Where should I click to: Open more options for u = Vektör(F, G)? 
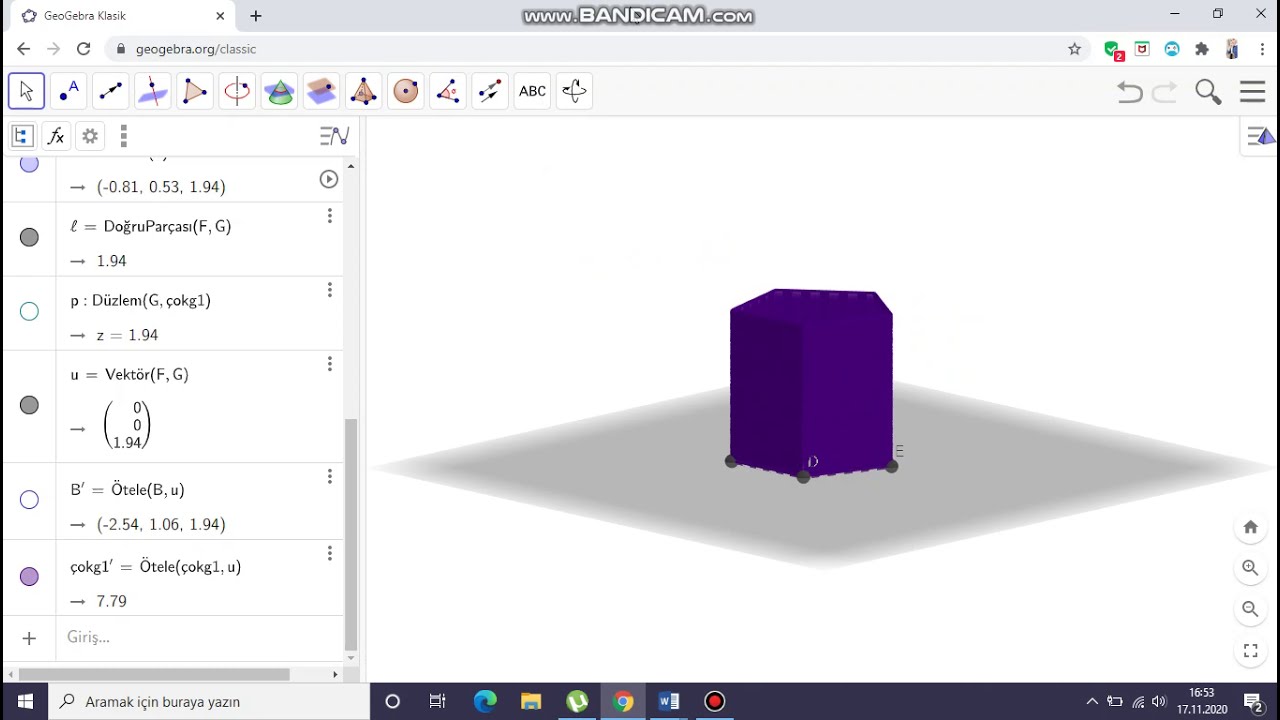[329, 364]
